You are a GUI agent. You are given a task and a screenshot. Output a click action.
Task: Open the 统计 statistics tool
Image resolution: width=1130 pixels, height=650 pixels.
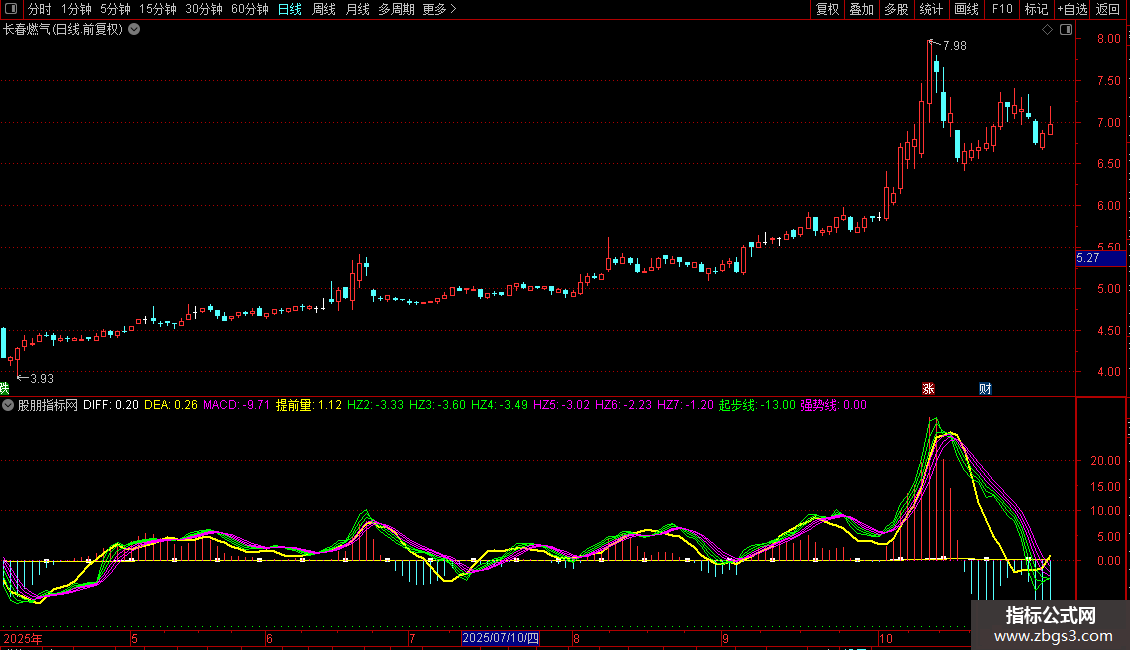[x=931, y=9]
